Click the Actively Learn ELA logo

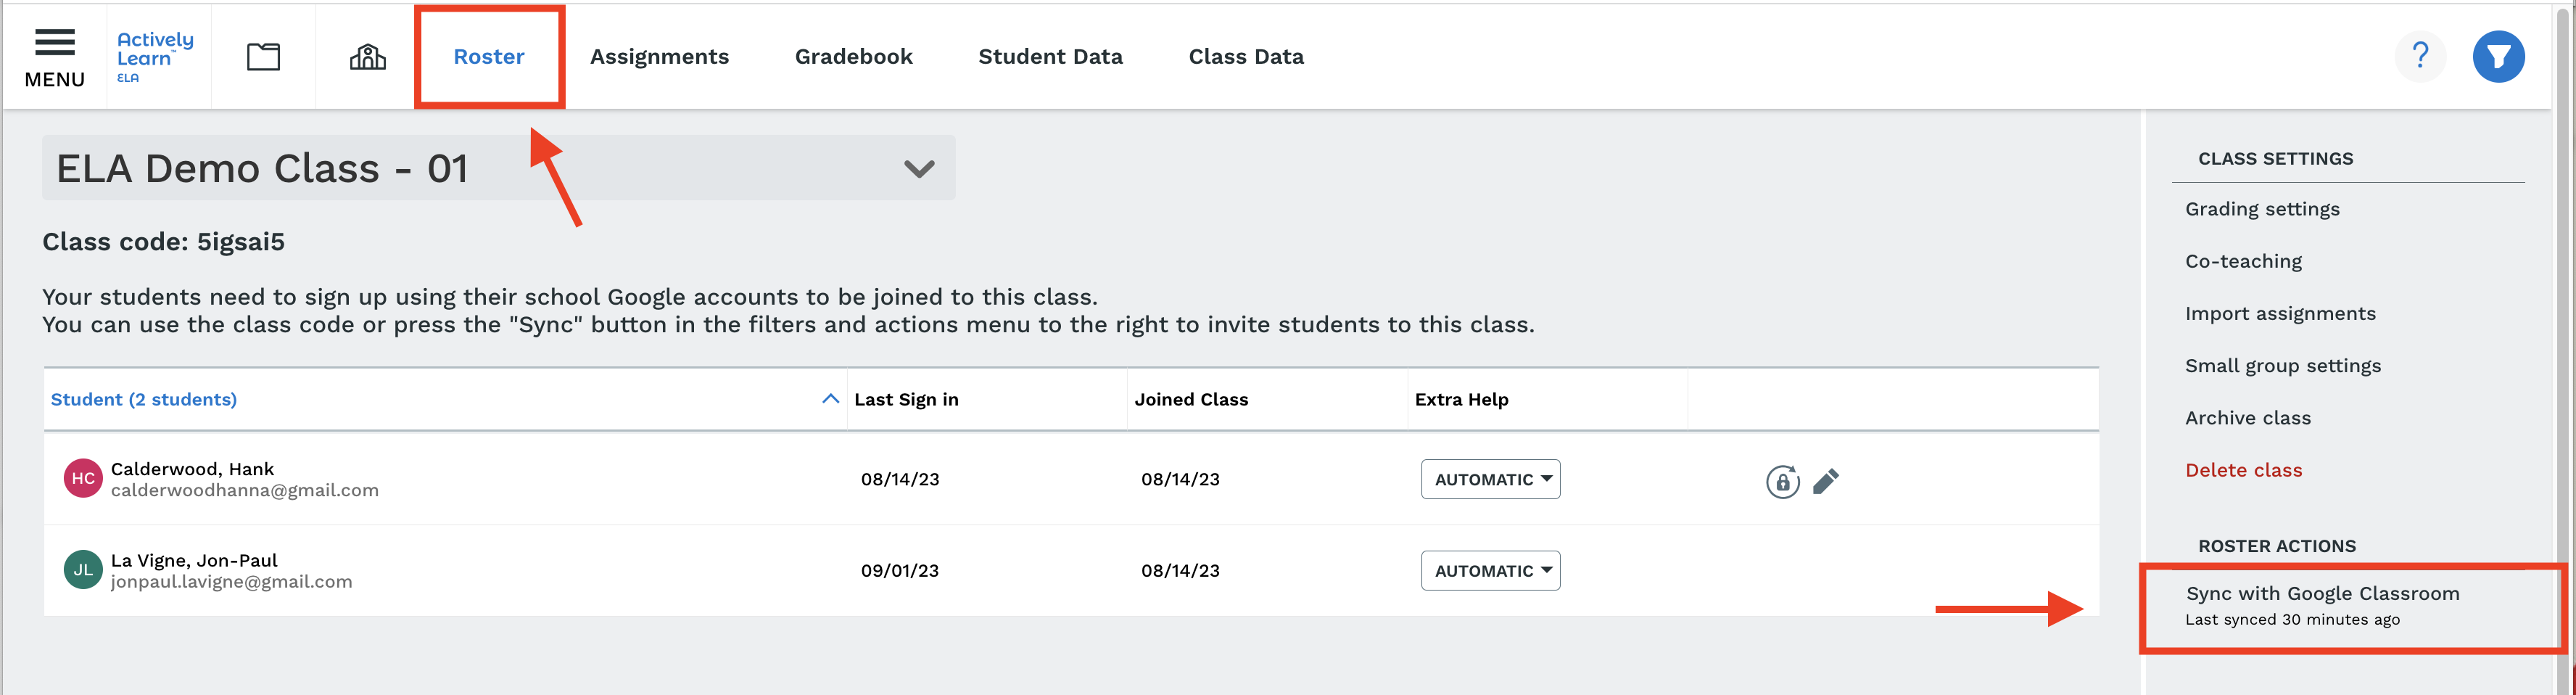[155, 56]
